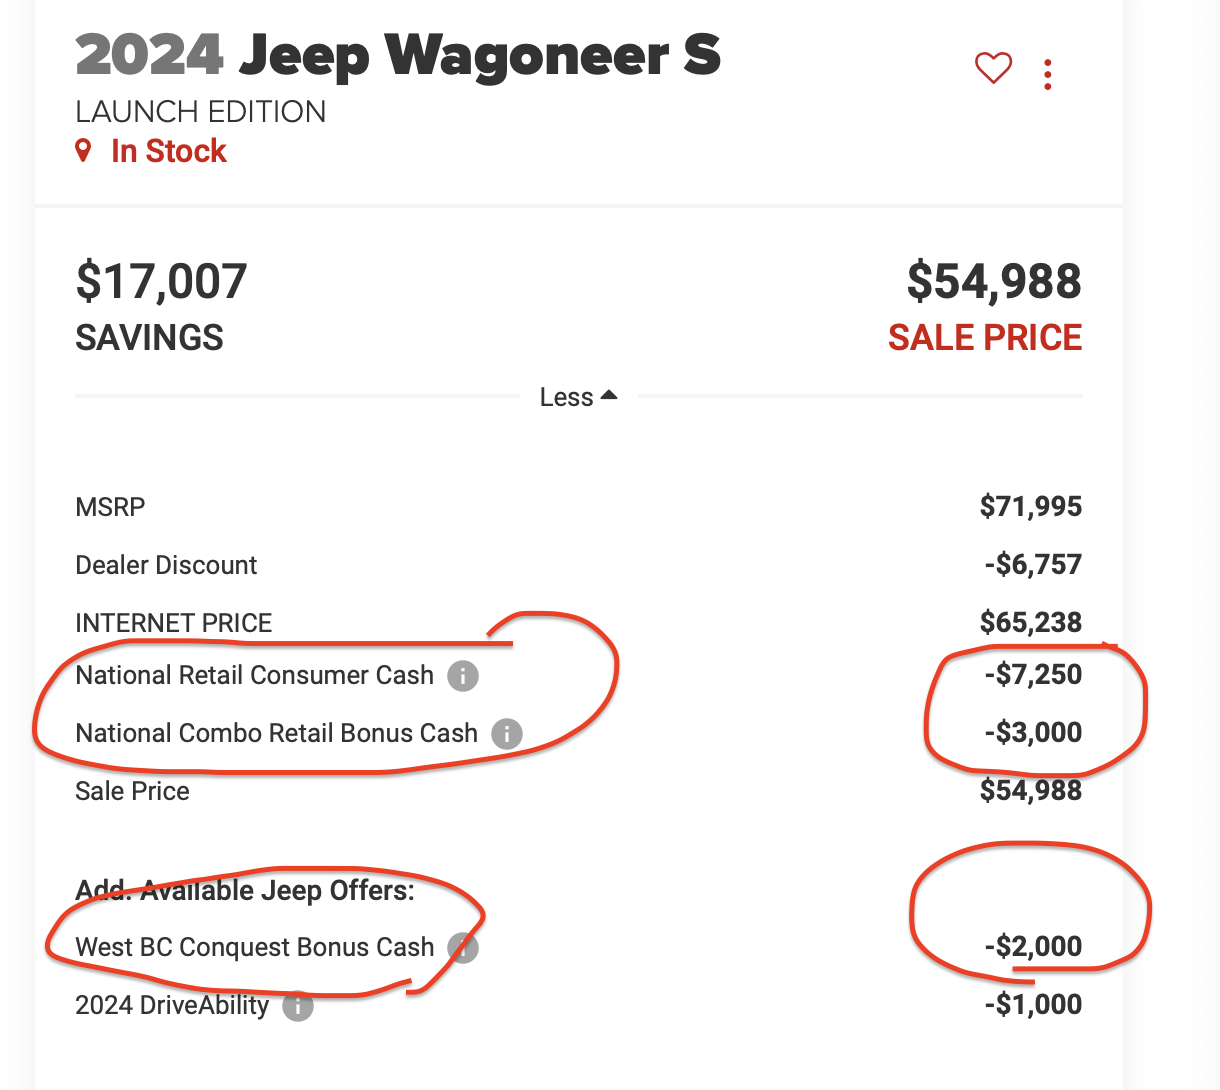Click the In Stock availability link
1220x1090 pixels.
click(169, 151)
